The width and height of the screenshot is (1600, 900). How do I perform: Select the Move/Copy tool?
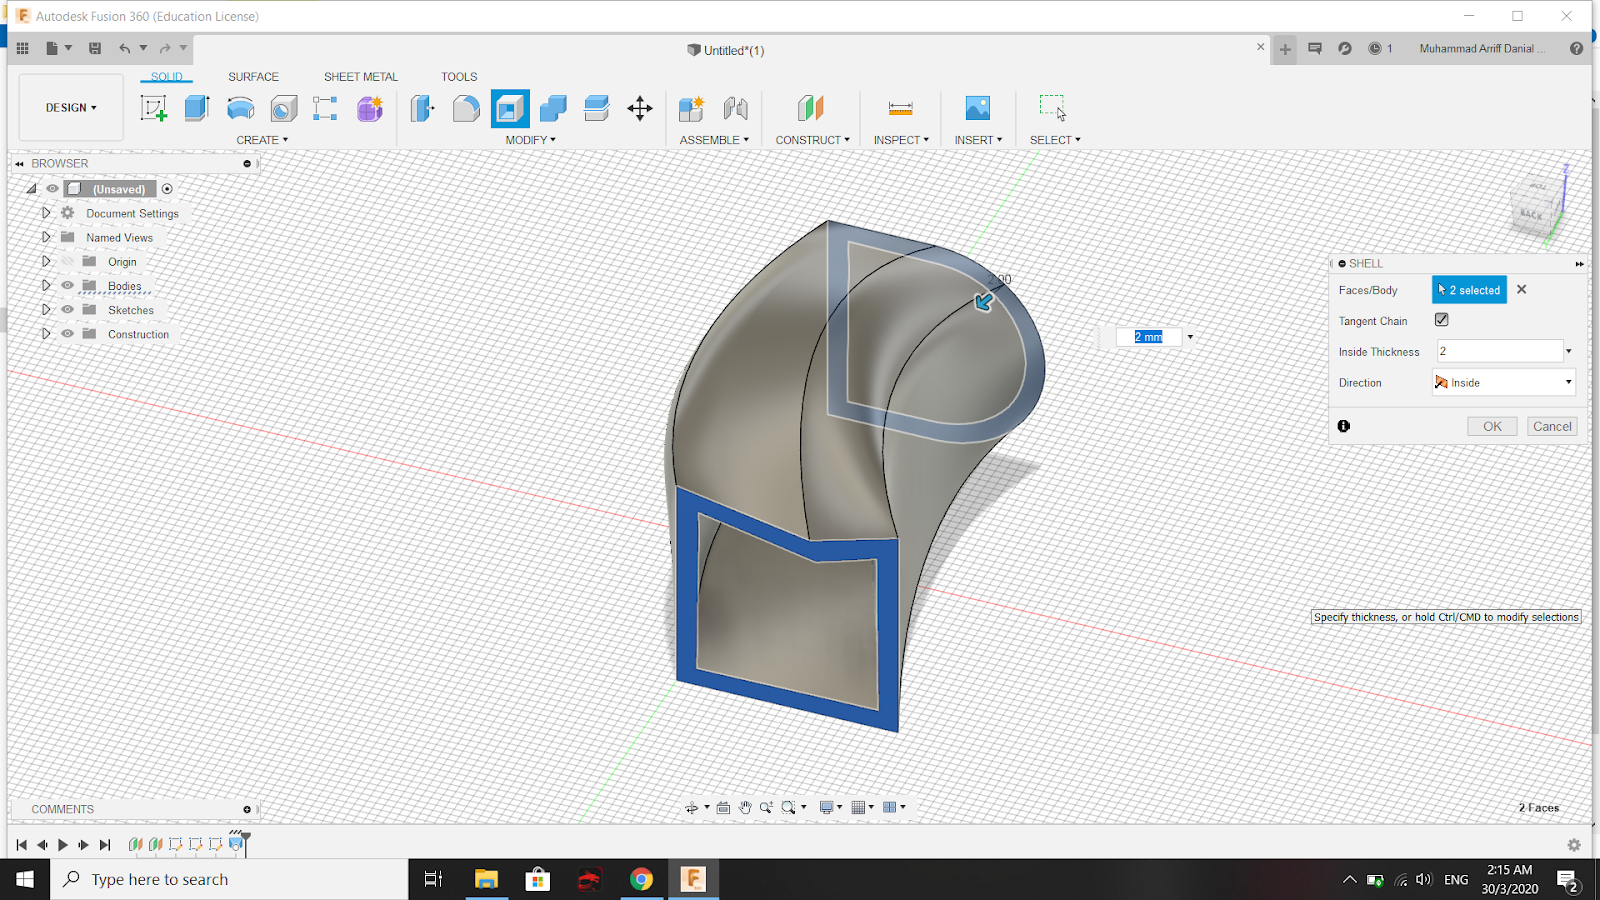pos(640,108)
